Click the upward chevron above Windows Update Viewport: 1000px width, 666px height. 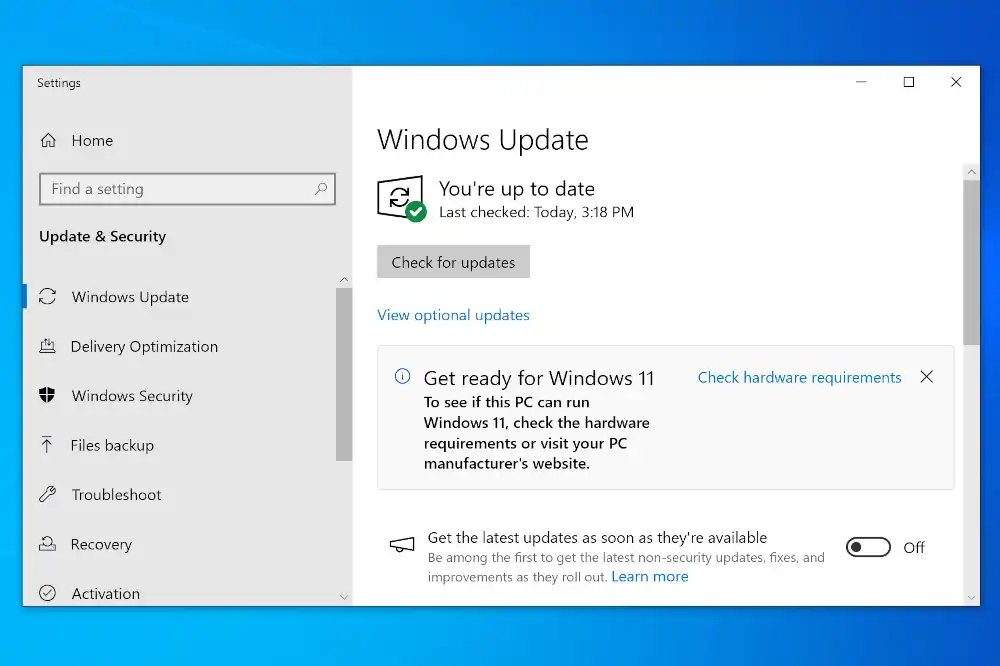(x=344, y=279)
